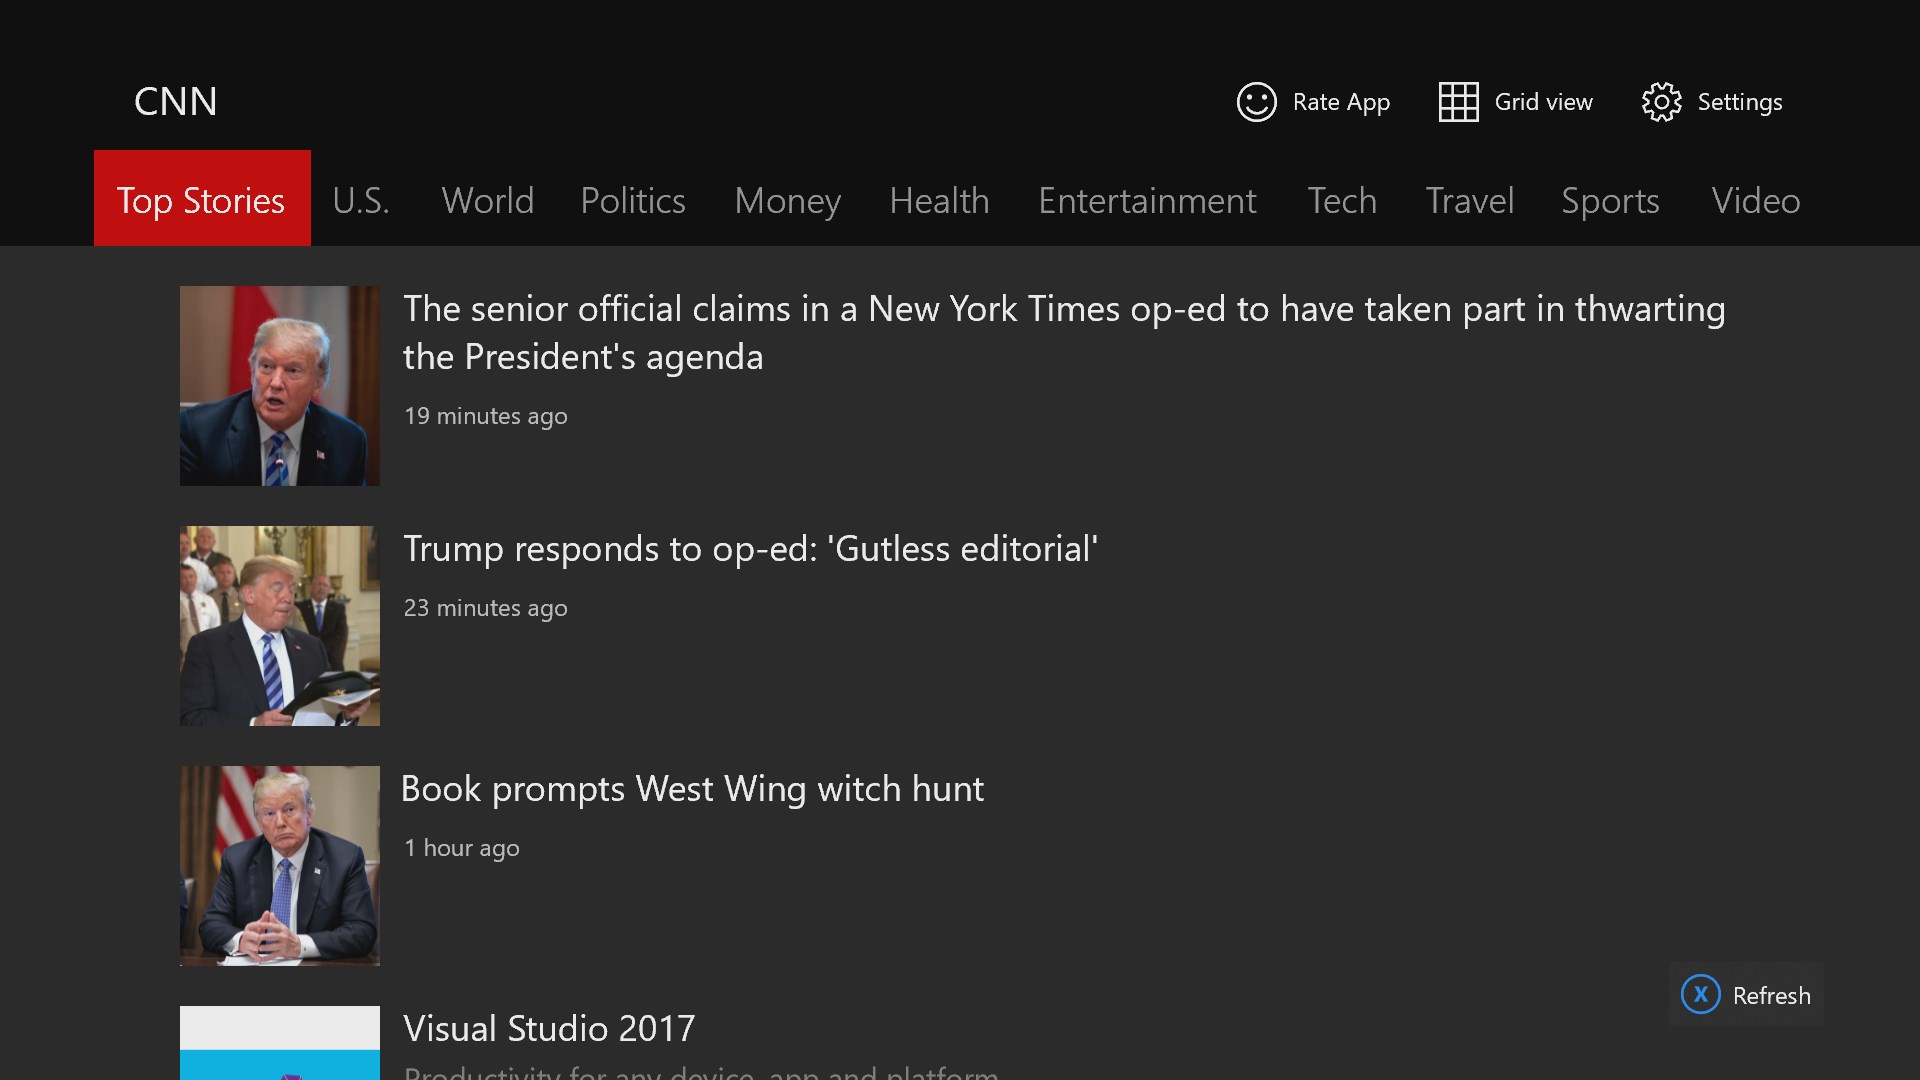This screenshot has width=1920, height=1080.
Task: Click the Refresh text label
Action: [x=1771, y=996]
